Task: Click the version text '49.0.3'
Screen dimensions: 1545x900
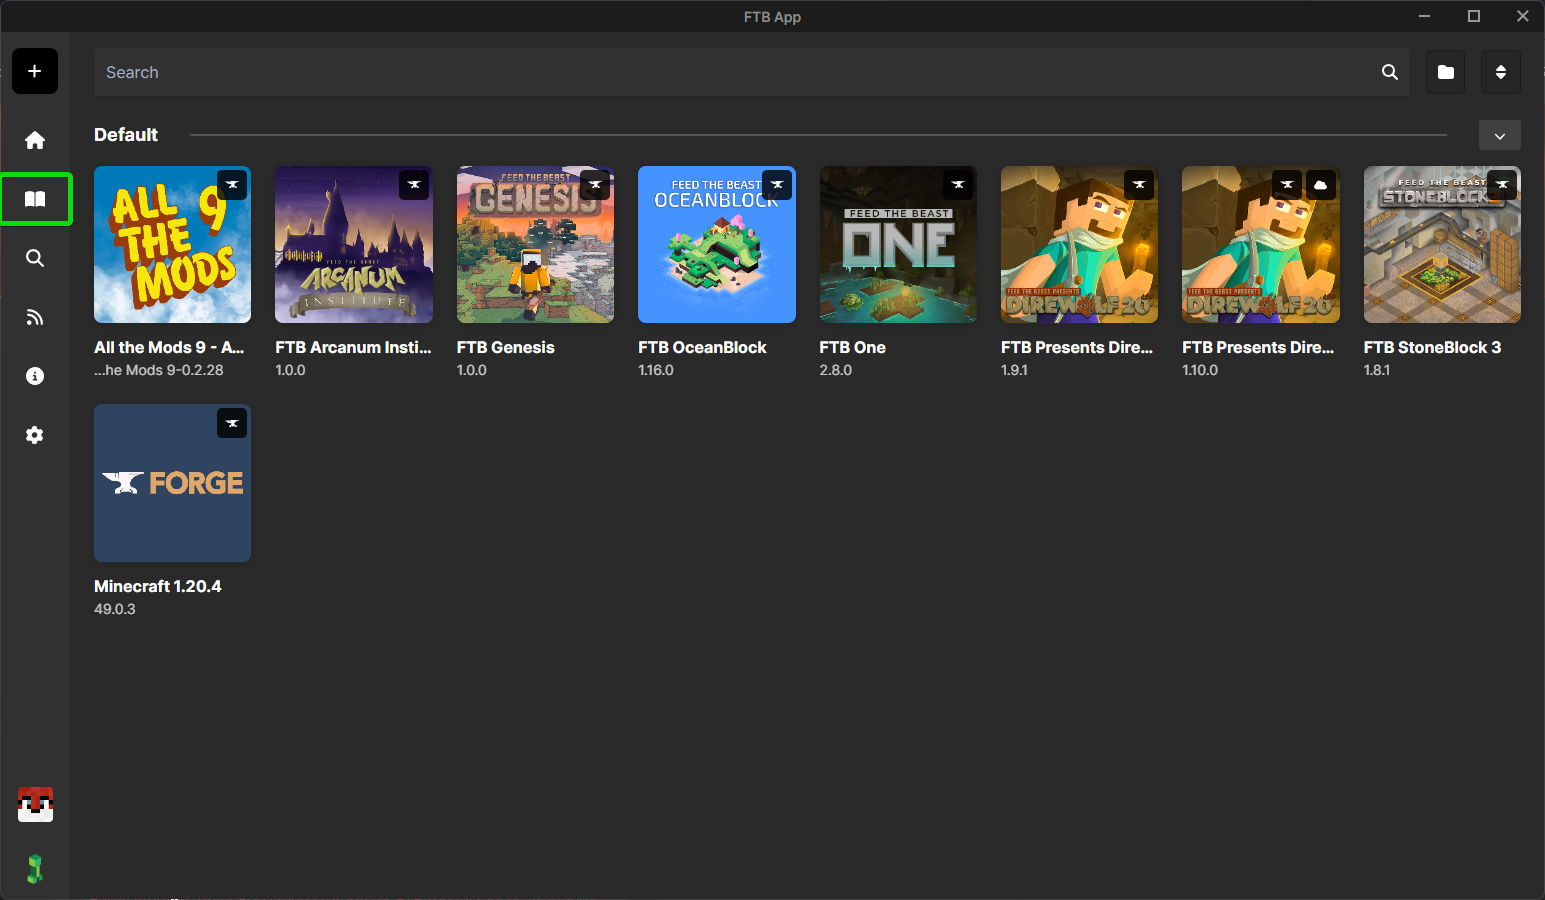Action: (x=115, y=609)
